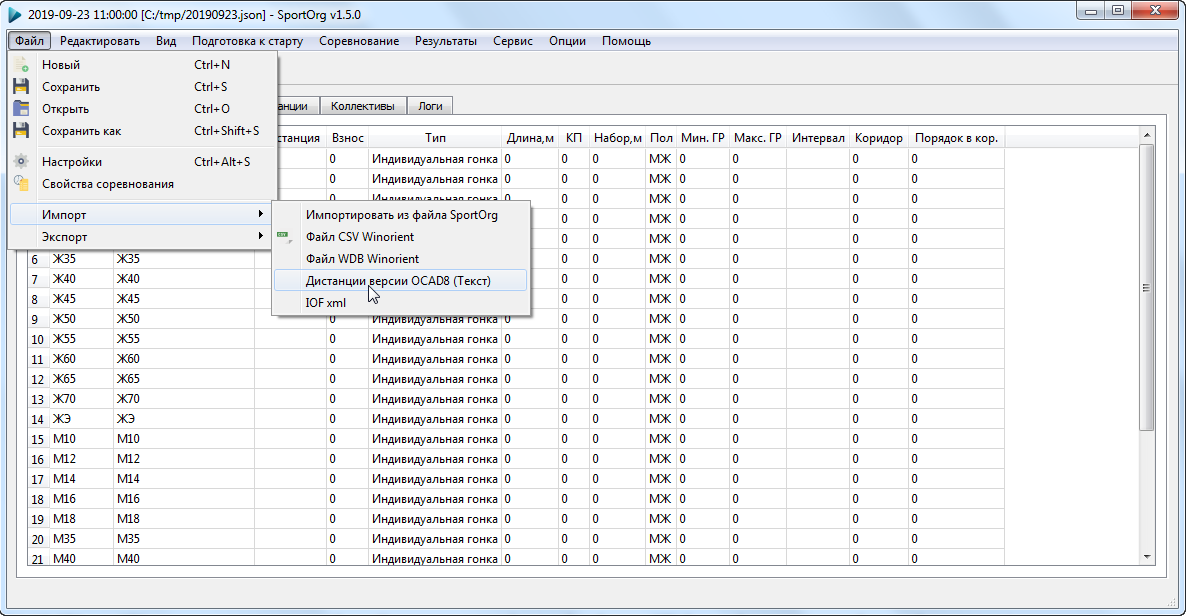Click row header number 17
This screenshot has height=616, width=1186.
tap(38, 479)
